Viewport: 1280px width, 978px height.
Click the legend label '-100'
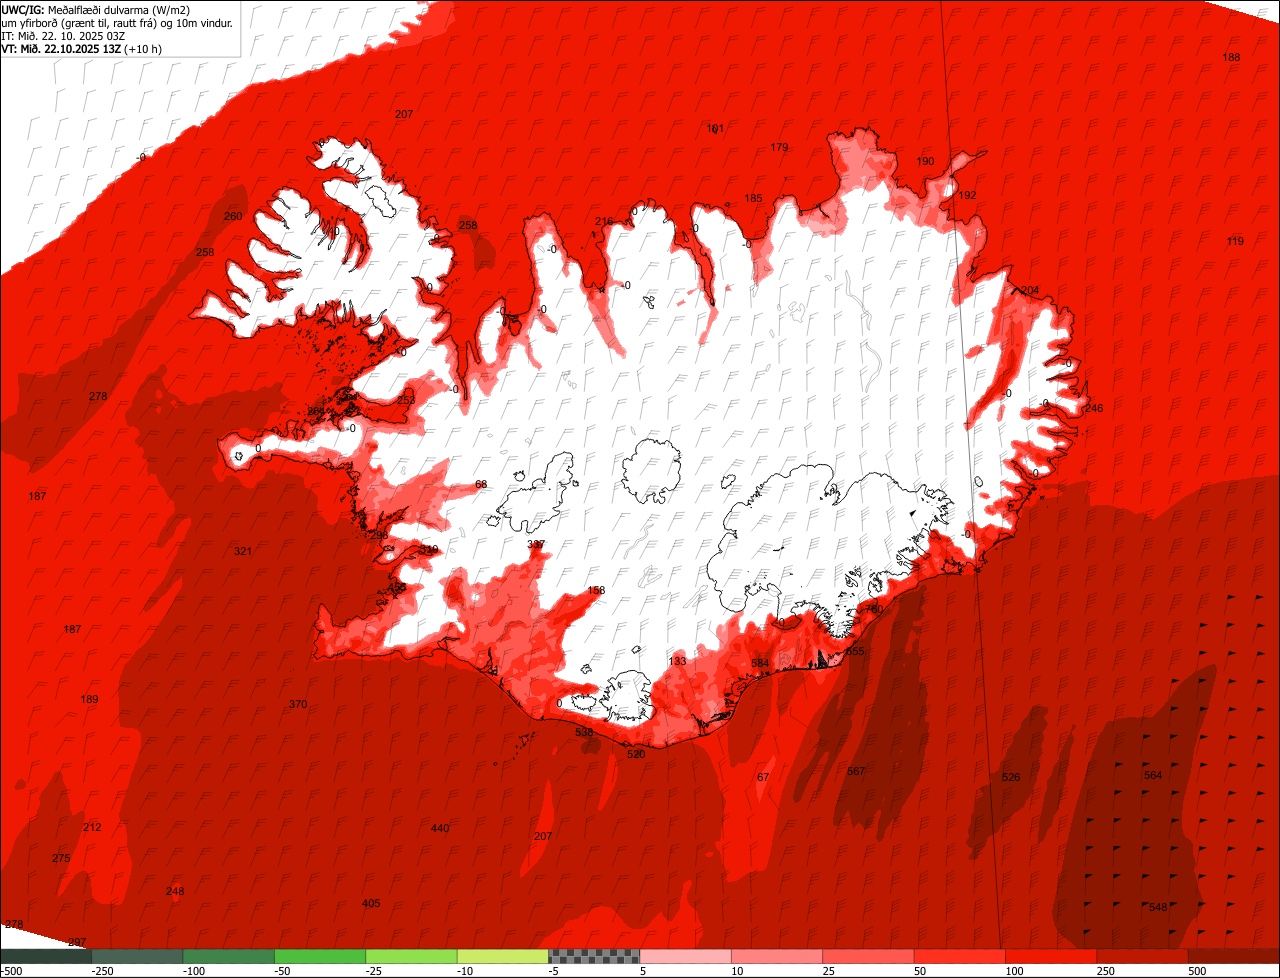coord(192,971)
